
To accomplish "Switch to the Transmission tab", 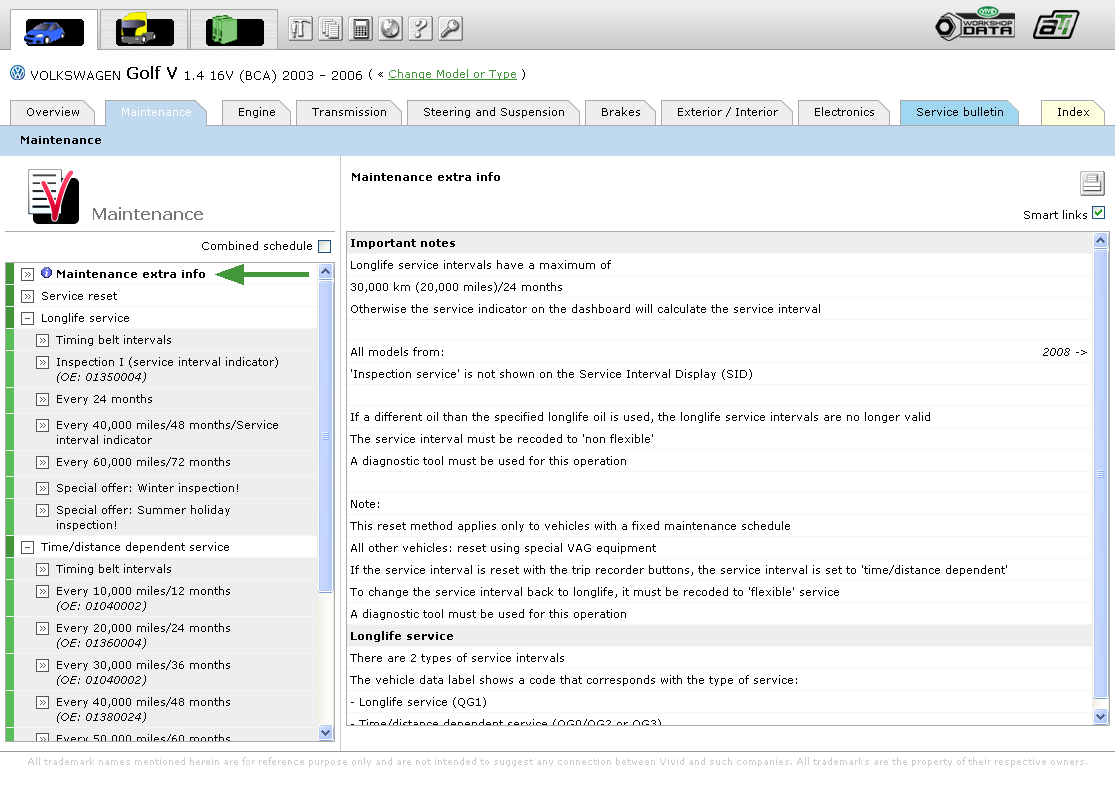I will coord(349,112).
